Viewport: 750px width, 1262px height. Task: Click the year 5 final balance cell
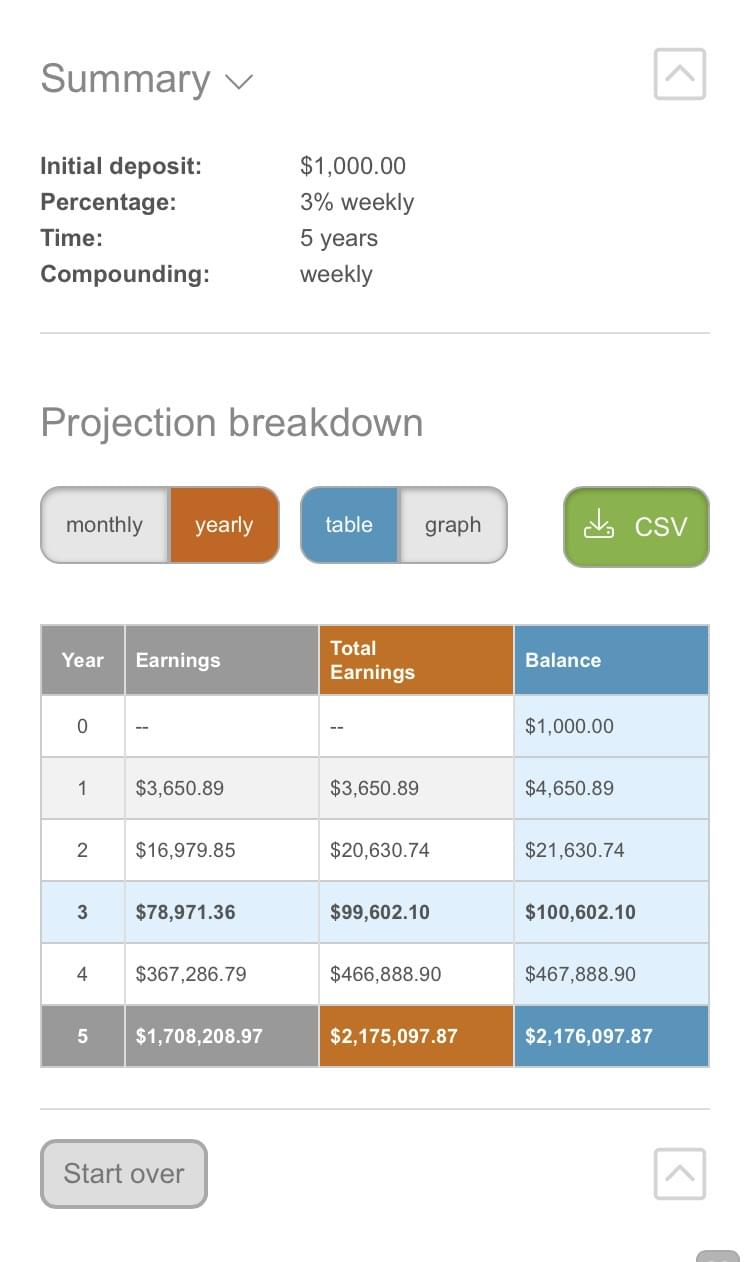611,1036
